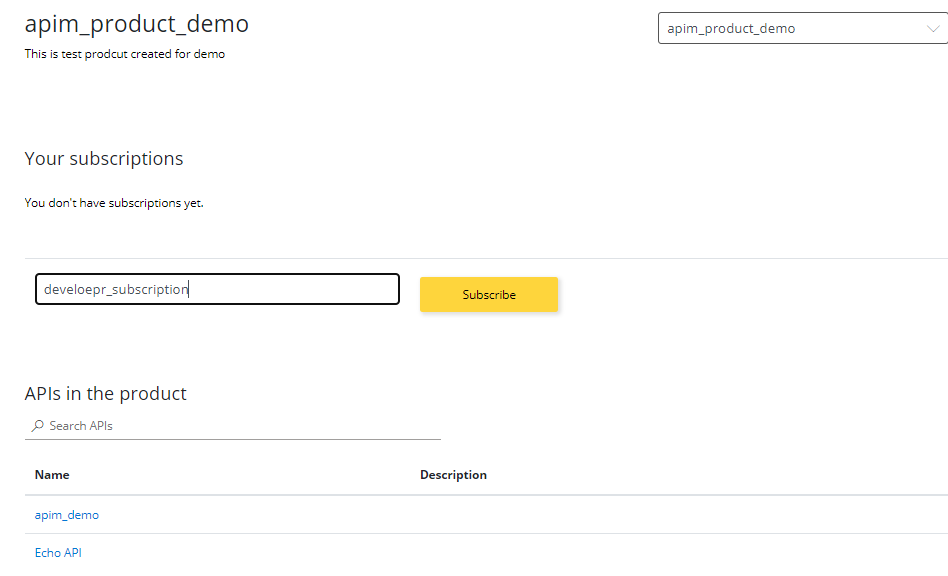The height and width of the screenshot is (576, 948).
Task: Open the Echo API details
Action: (58, 552)
